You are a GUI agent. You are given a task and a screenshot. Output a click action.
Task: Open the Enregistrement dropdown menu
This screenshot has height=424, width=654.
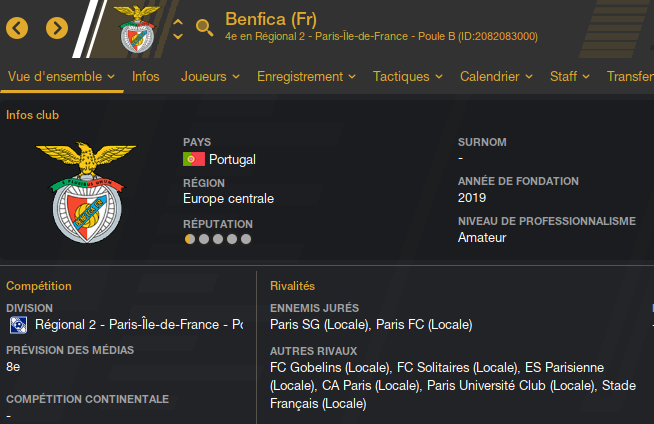[x=306, y=76]
